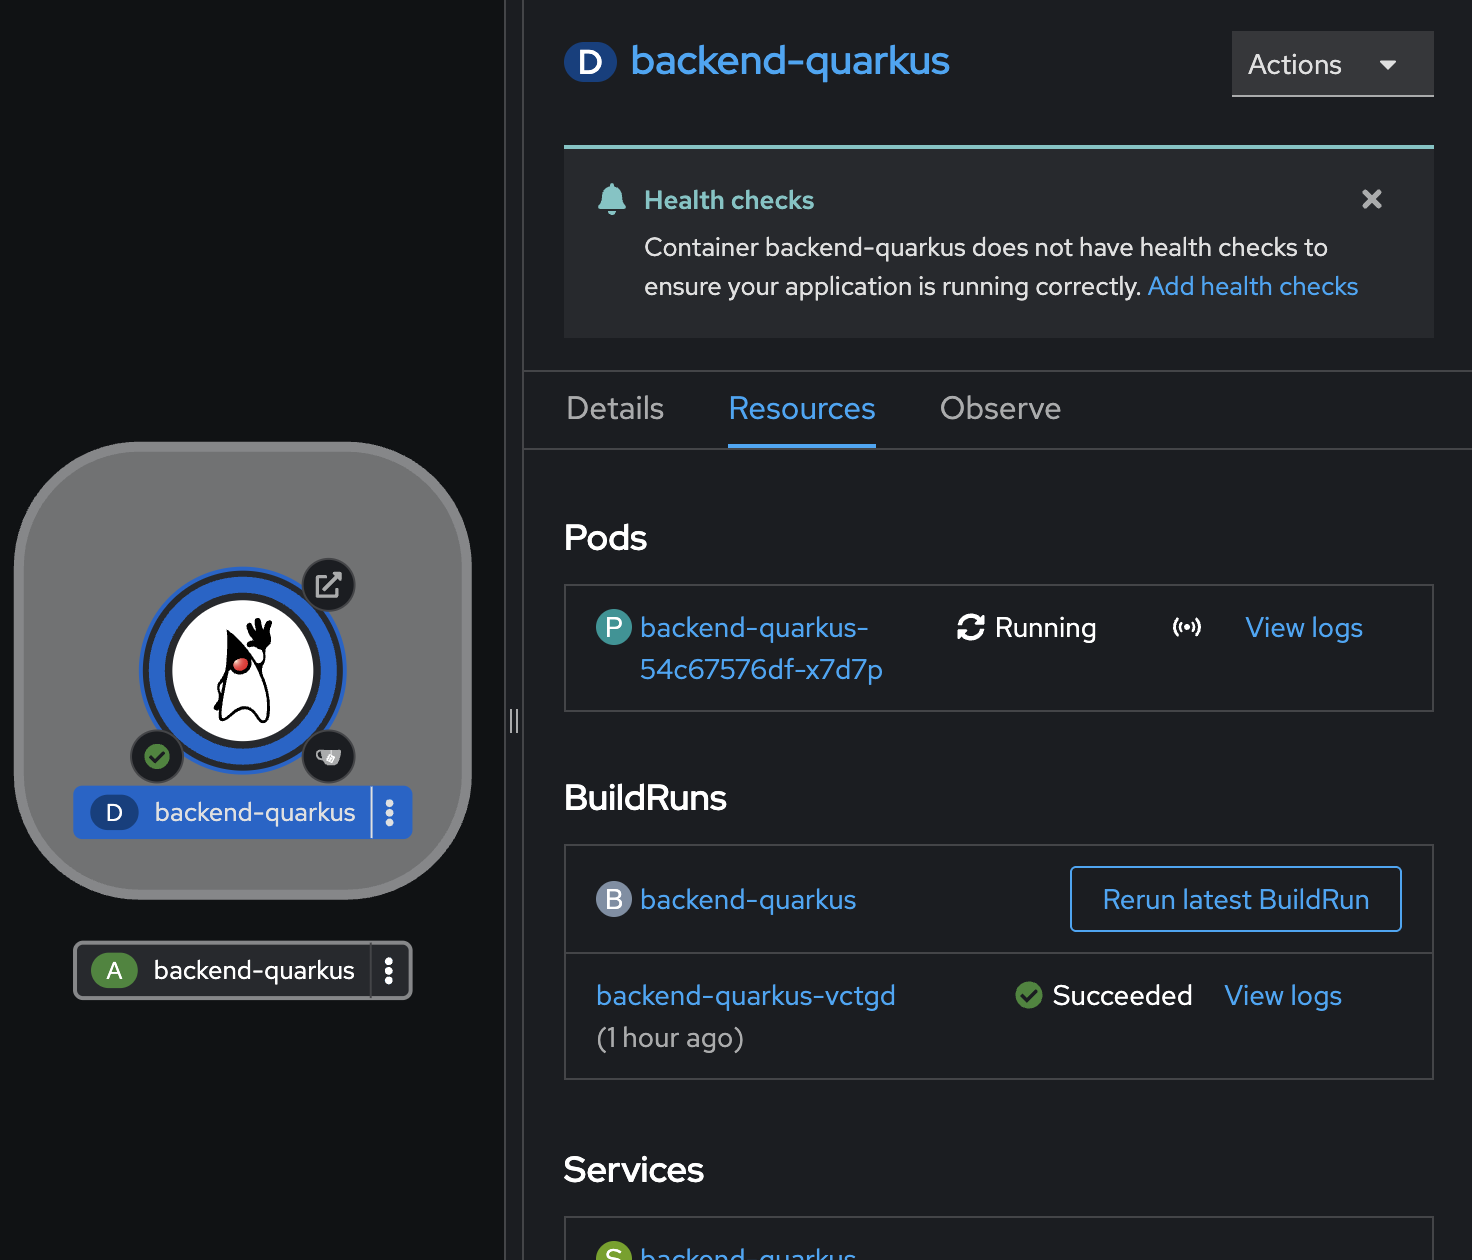
Task: Open kebab menu for deployment backend-quarkus label
Action: pos(390,812)
